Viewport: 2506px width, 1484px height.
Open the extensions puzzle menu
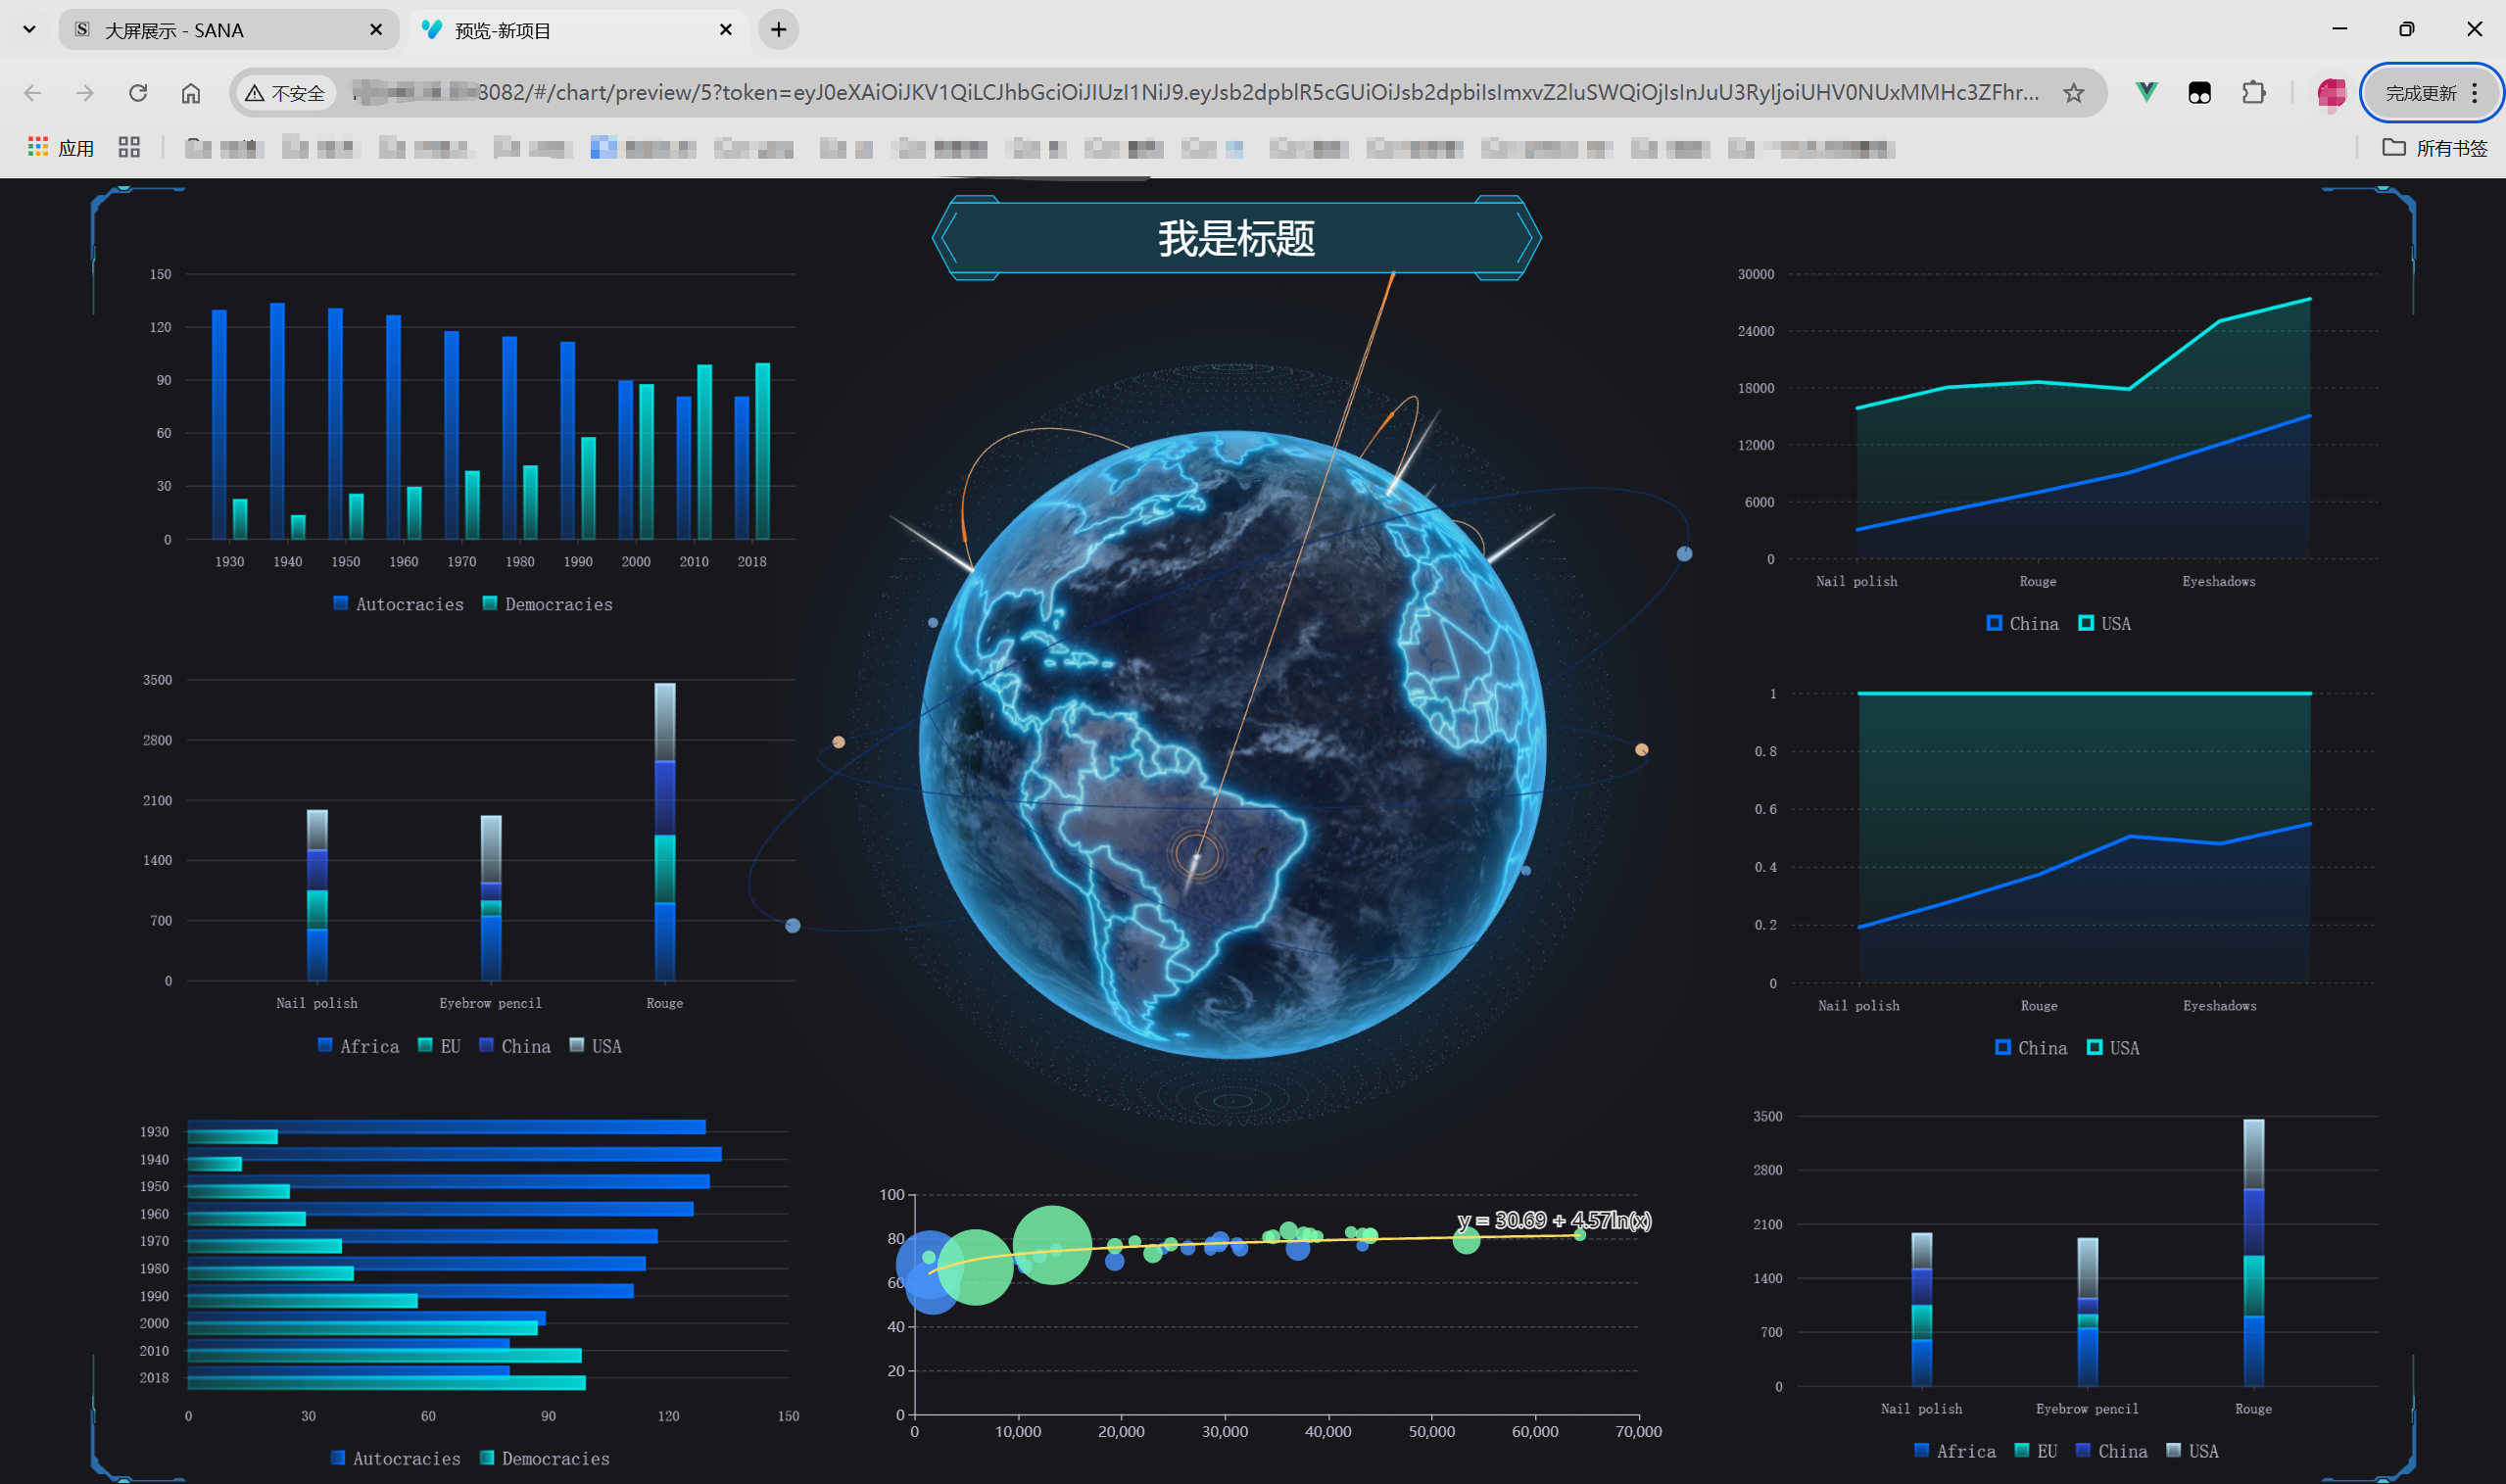(x=2253, y=93)
